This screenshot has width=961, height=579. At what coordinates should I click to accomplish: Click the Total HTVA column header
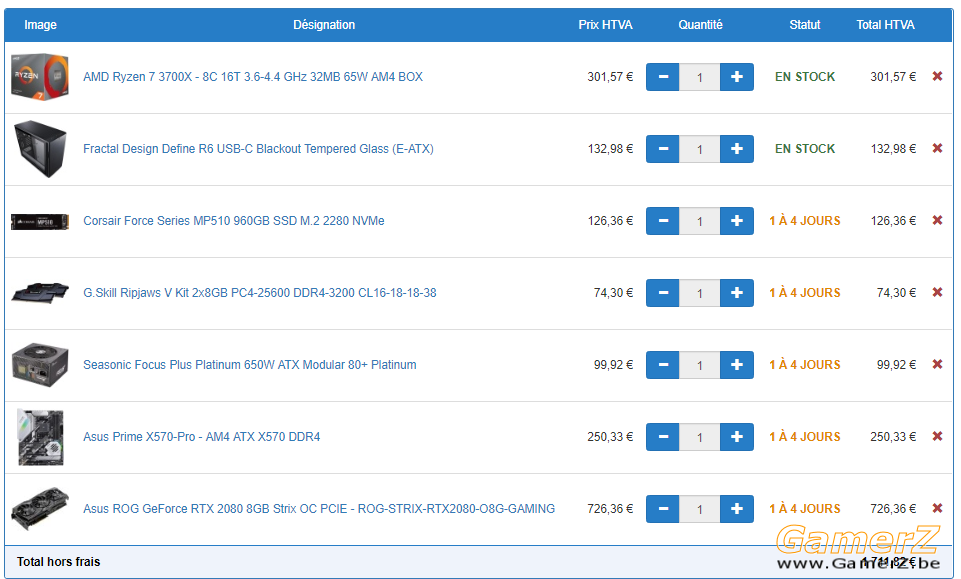[x=885, y=25]
